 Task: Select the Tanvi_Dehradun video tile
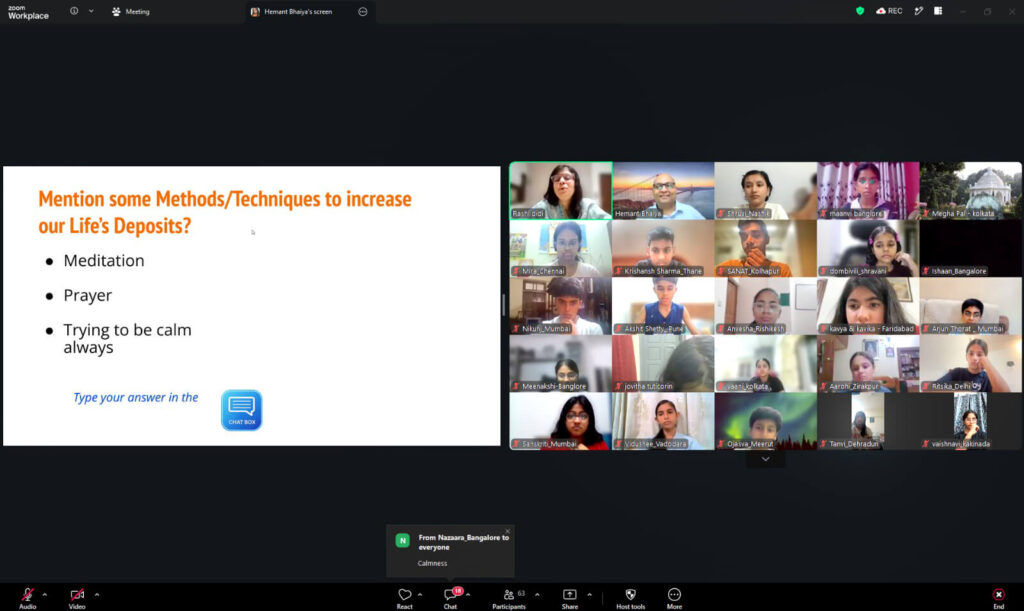868,420
